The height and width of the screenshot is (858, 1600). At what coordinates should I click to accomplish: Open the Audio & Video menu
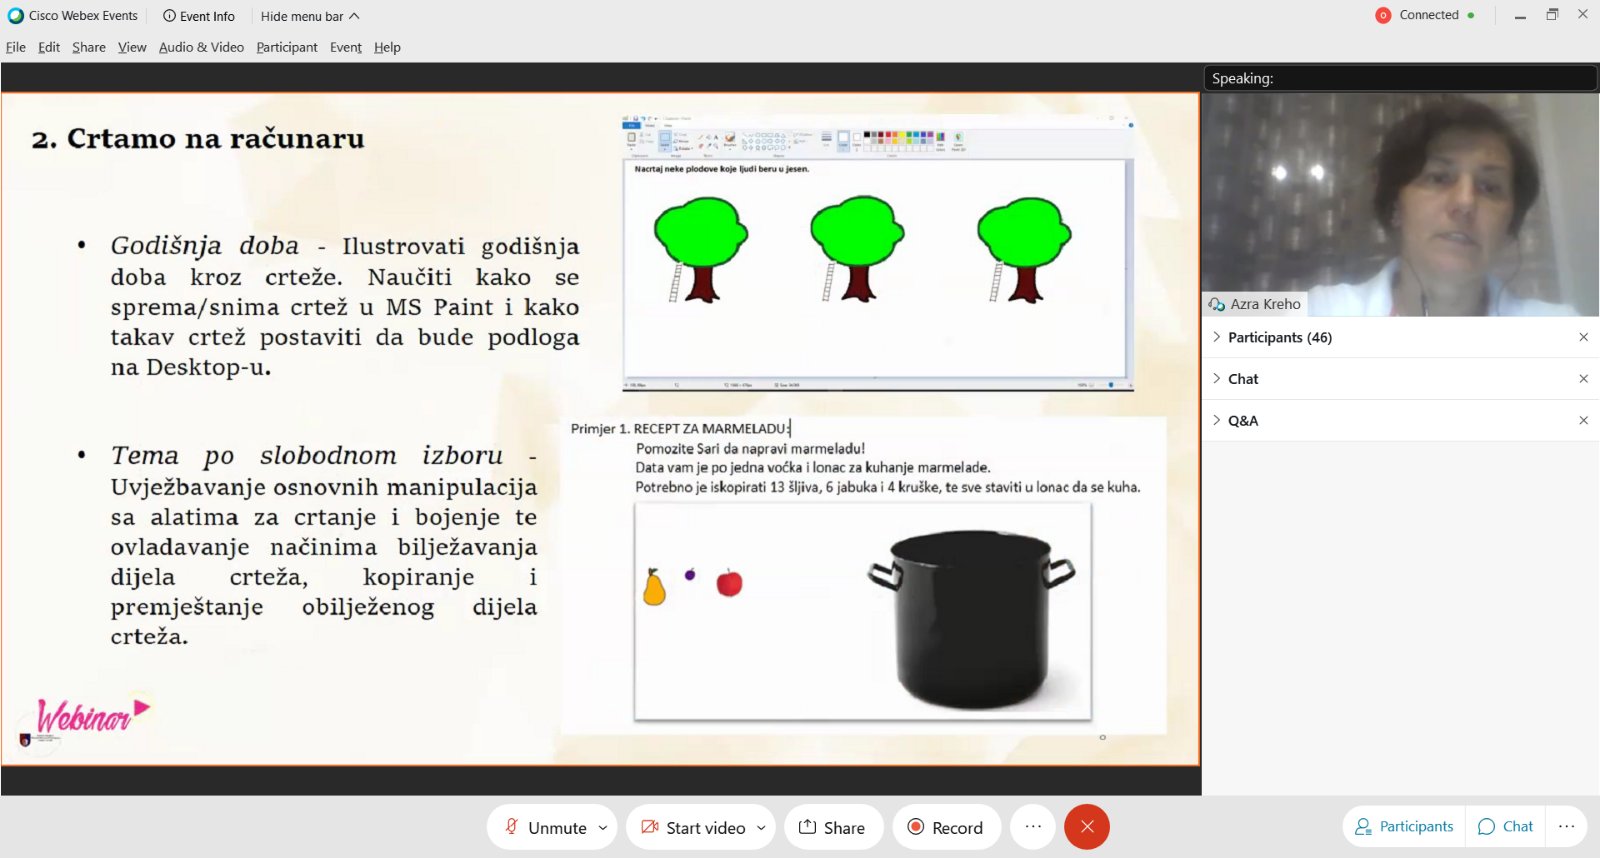coord(201,47)
